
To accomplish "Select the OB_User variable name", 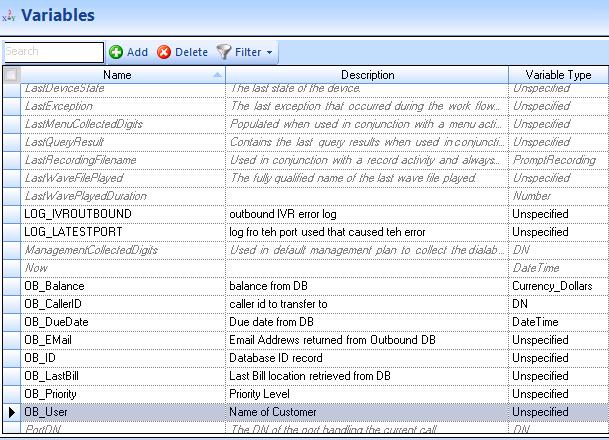I will pos(45,412).
